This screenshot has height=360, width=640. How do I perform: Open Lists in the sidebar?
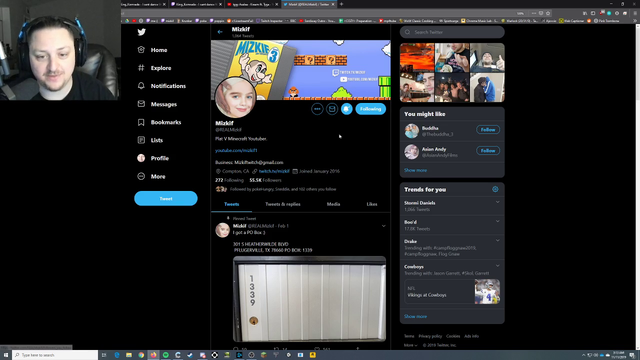click(x=150, y=140)
